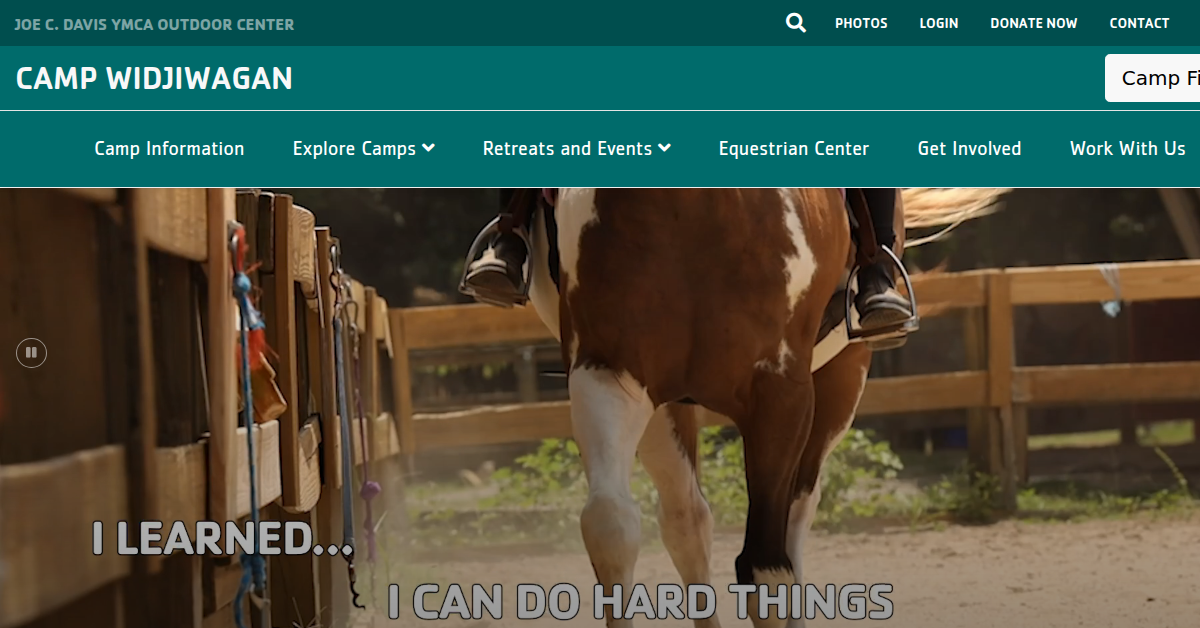The image size is (1200, 628).
Task: Open the Camp Information menu item
Action: 169,148
